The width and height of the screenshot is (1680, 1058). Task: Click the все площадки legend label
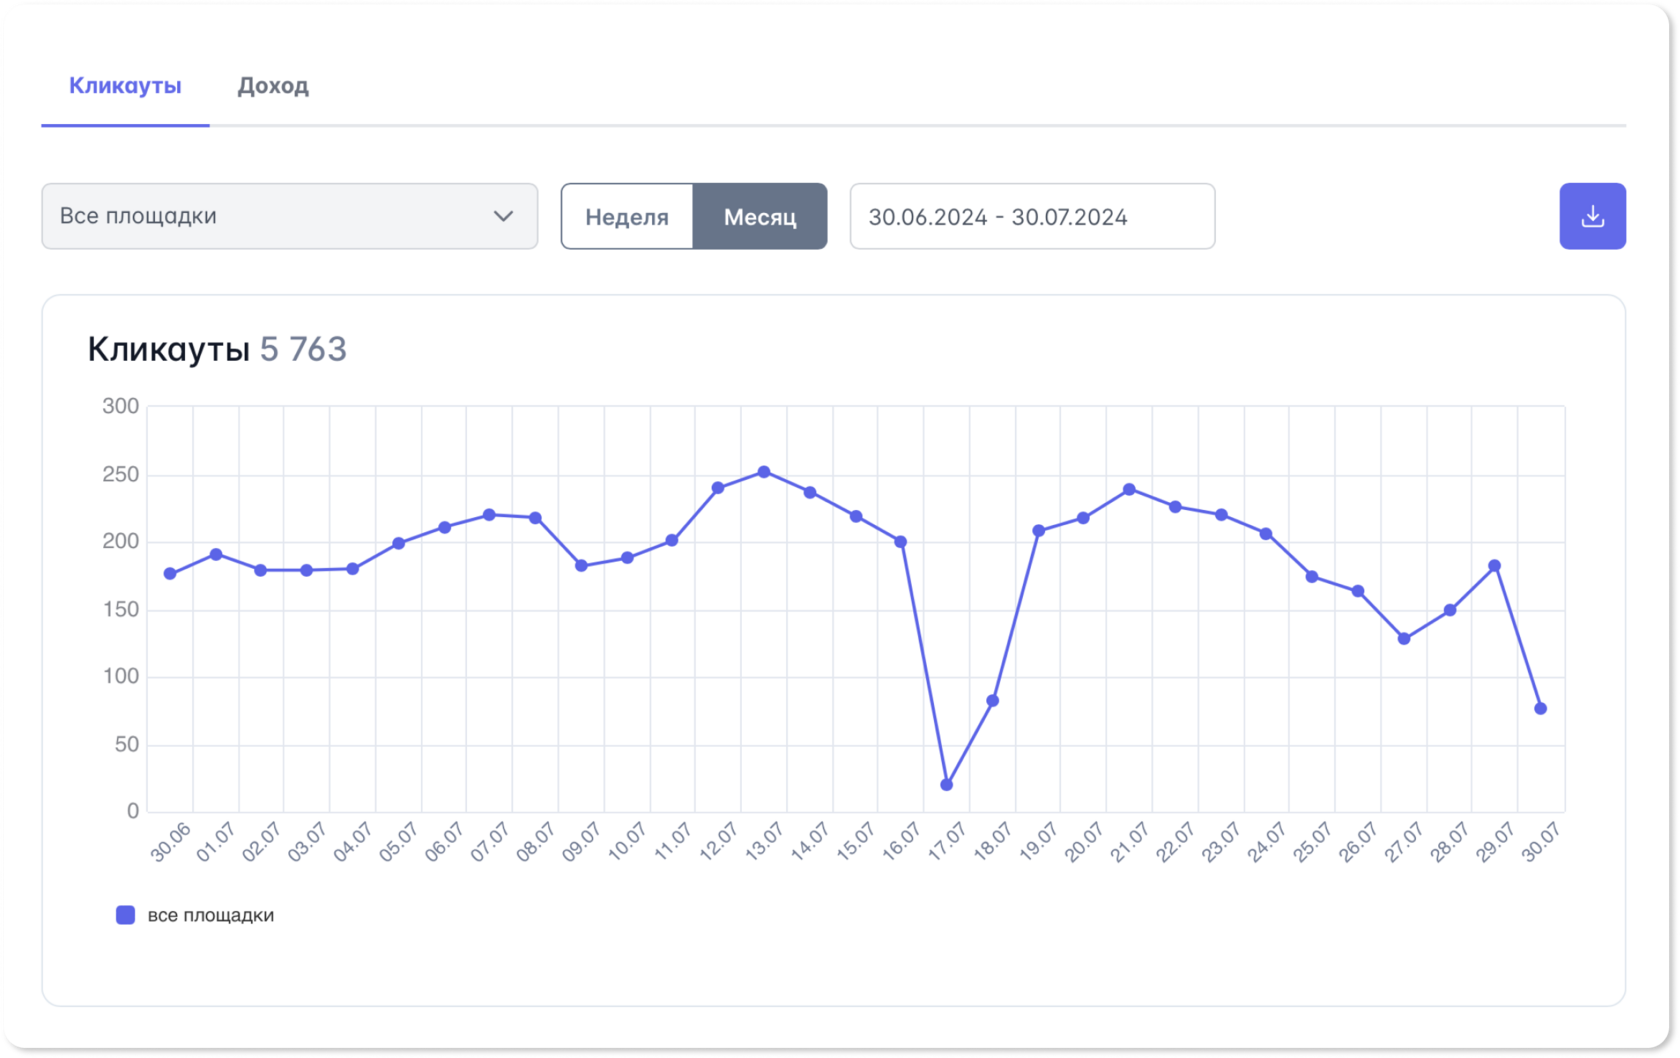click(x=210, y=915)
